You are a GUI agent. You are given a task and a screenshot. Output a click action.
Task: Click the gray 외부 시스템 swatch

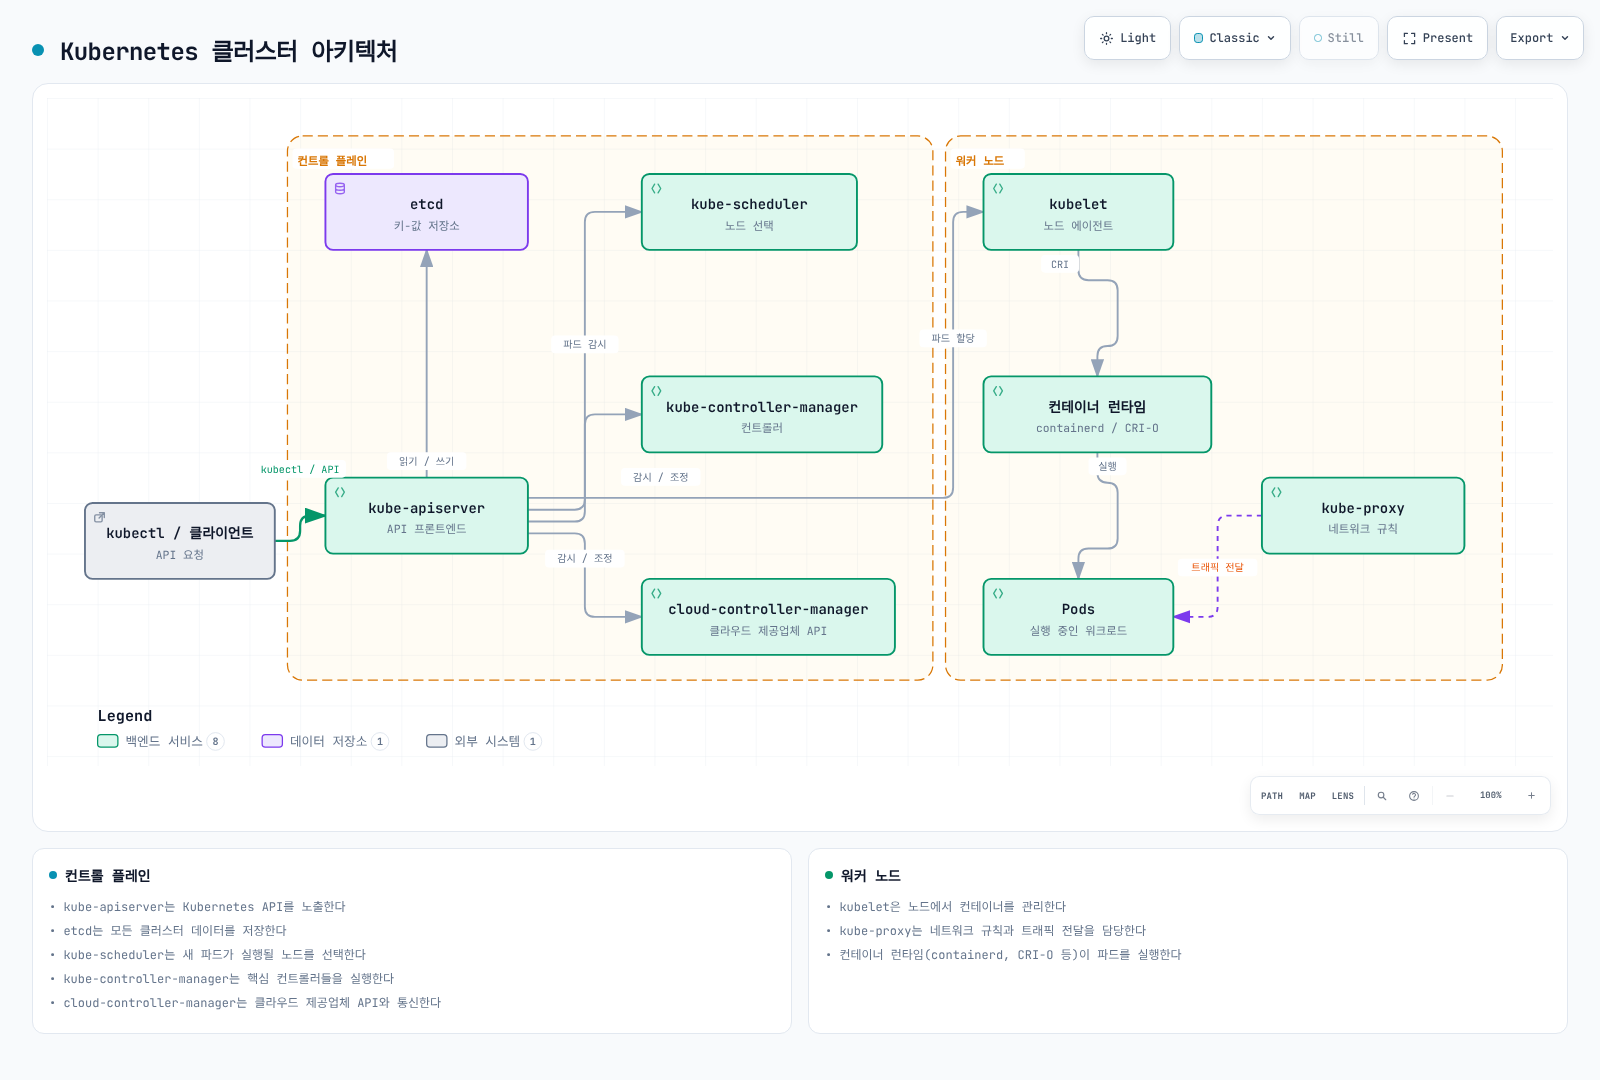point(437,741)
